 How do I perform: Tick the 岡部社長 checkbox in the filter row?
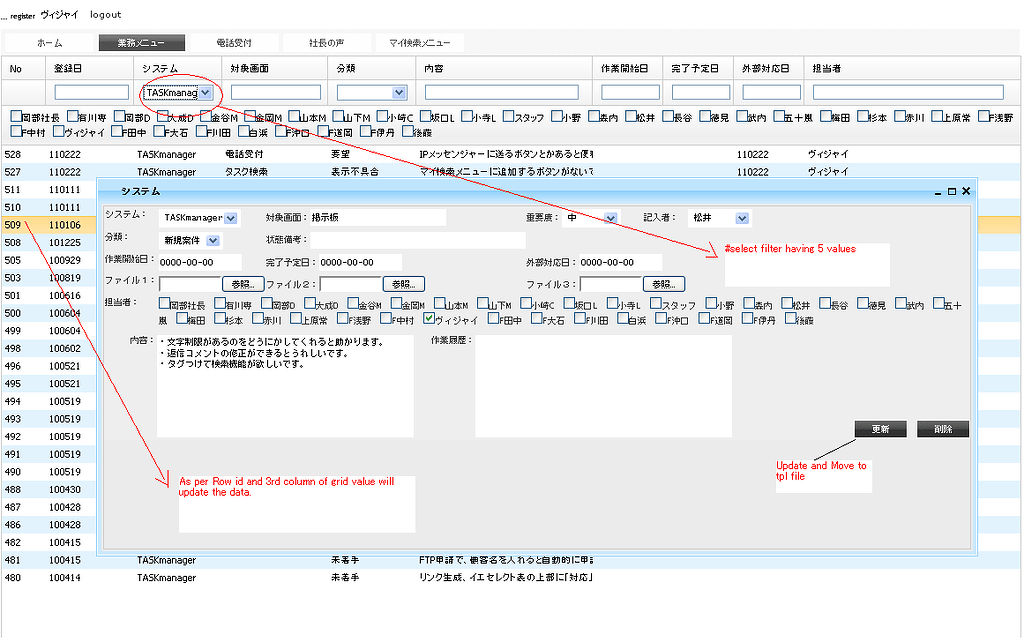click(x=16, y=116)
